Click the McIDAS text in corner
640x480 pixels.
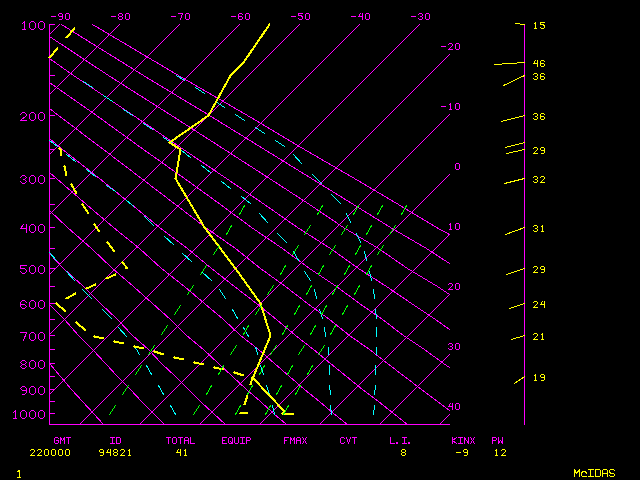[x=592, y=472]
